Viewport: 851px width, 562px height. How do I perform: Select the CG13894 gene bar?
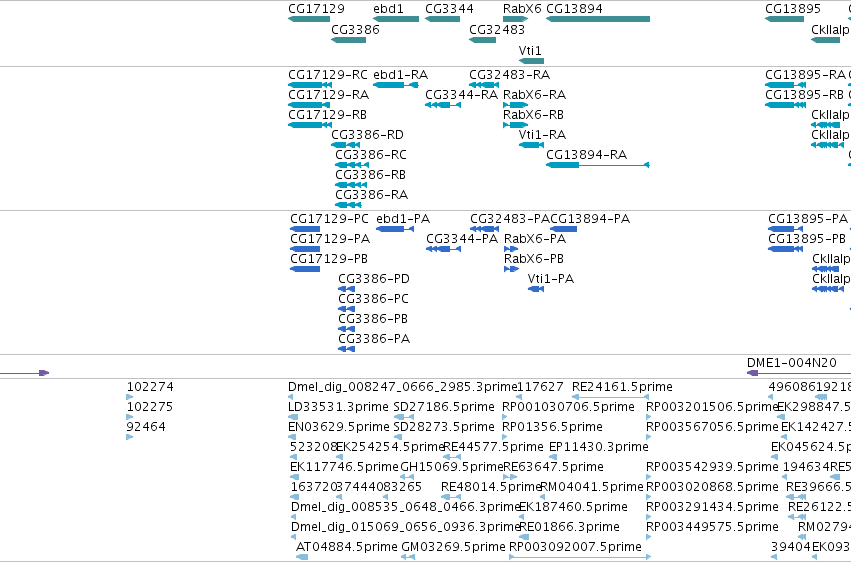click(598, 19)
